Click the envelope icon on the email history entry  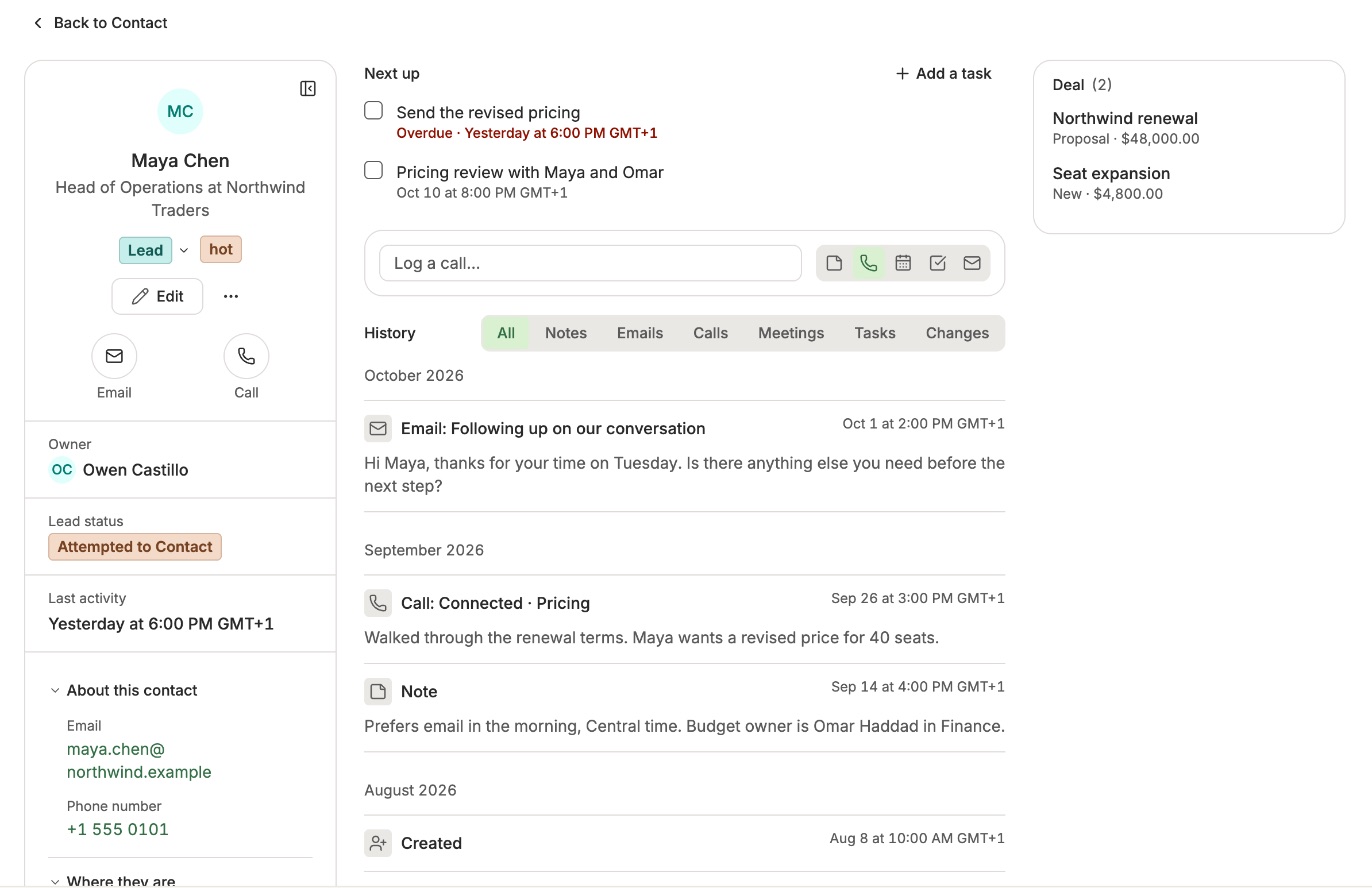coord(378,428)
